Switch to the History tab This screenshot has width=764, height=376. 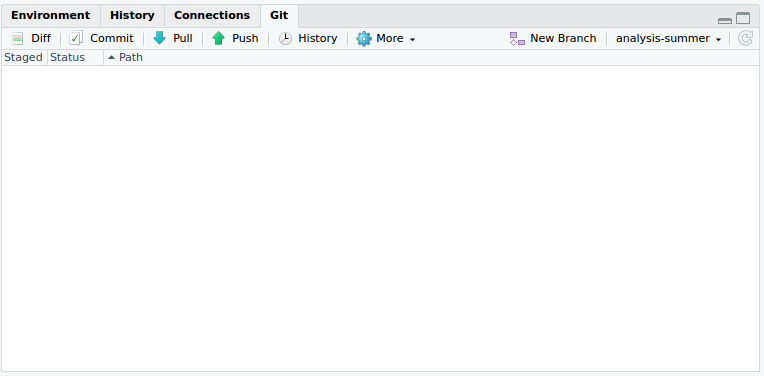tap(132, 16)
